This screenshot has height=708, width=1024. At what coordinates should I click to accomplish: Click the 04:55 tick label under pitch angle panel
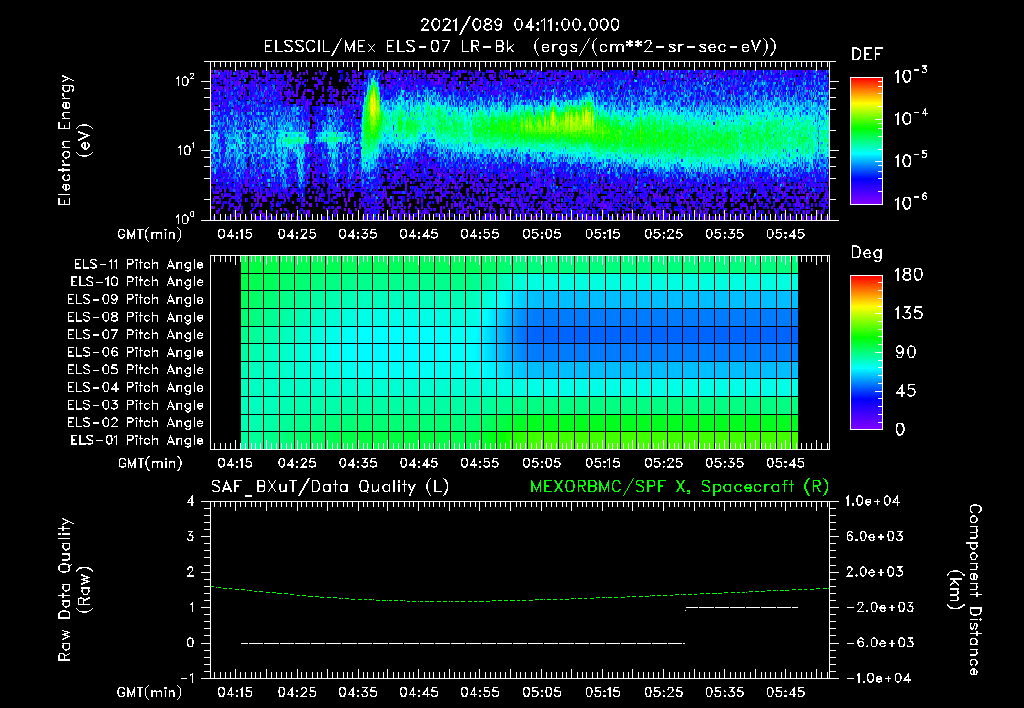click(480, 463)
